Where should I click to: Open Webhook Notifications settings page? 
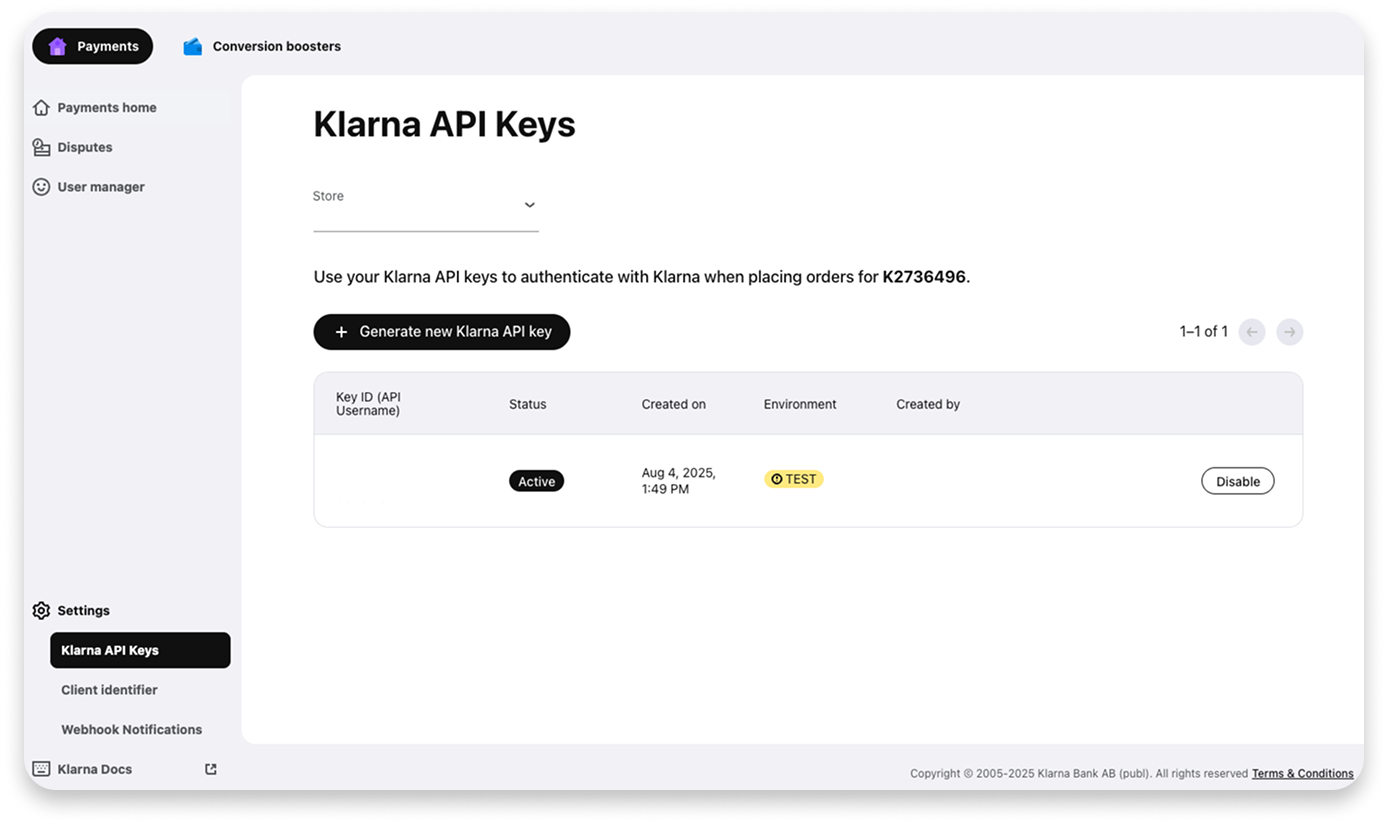131,730
